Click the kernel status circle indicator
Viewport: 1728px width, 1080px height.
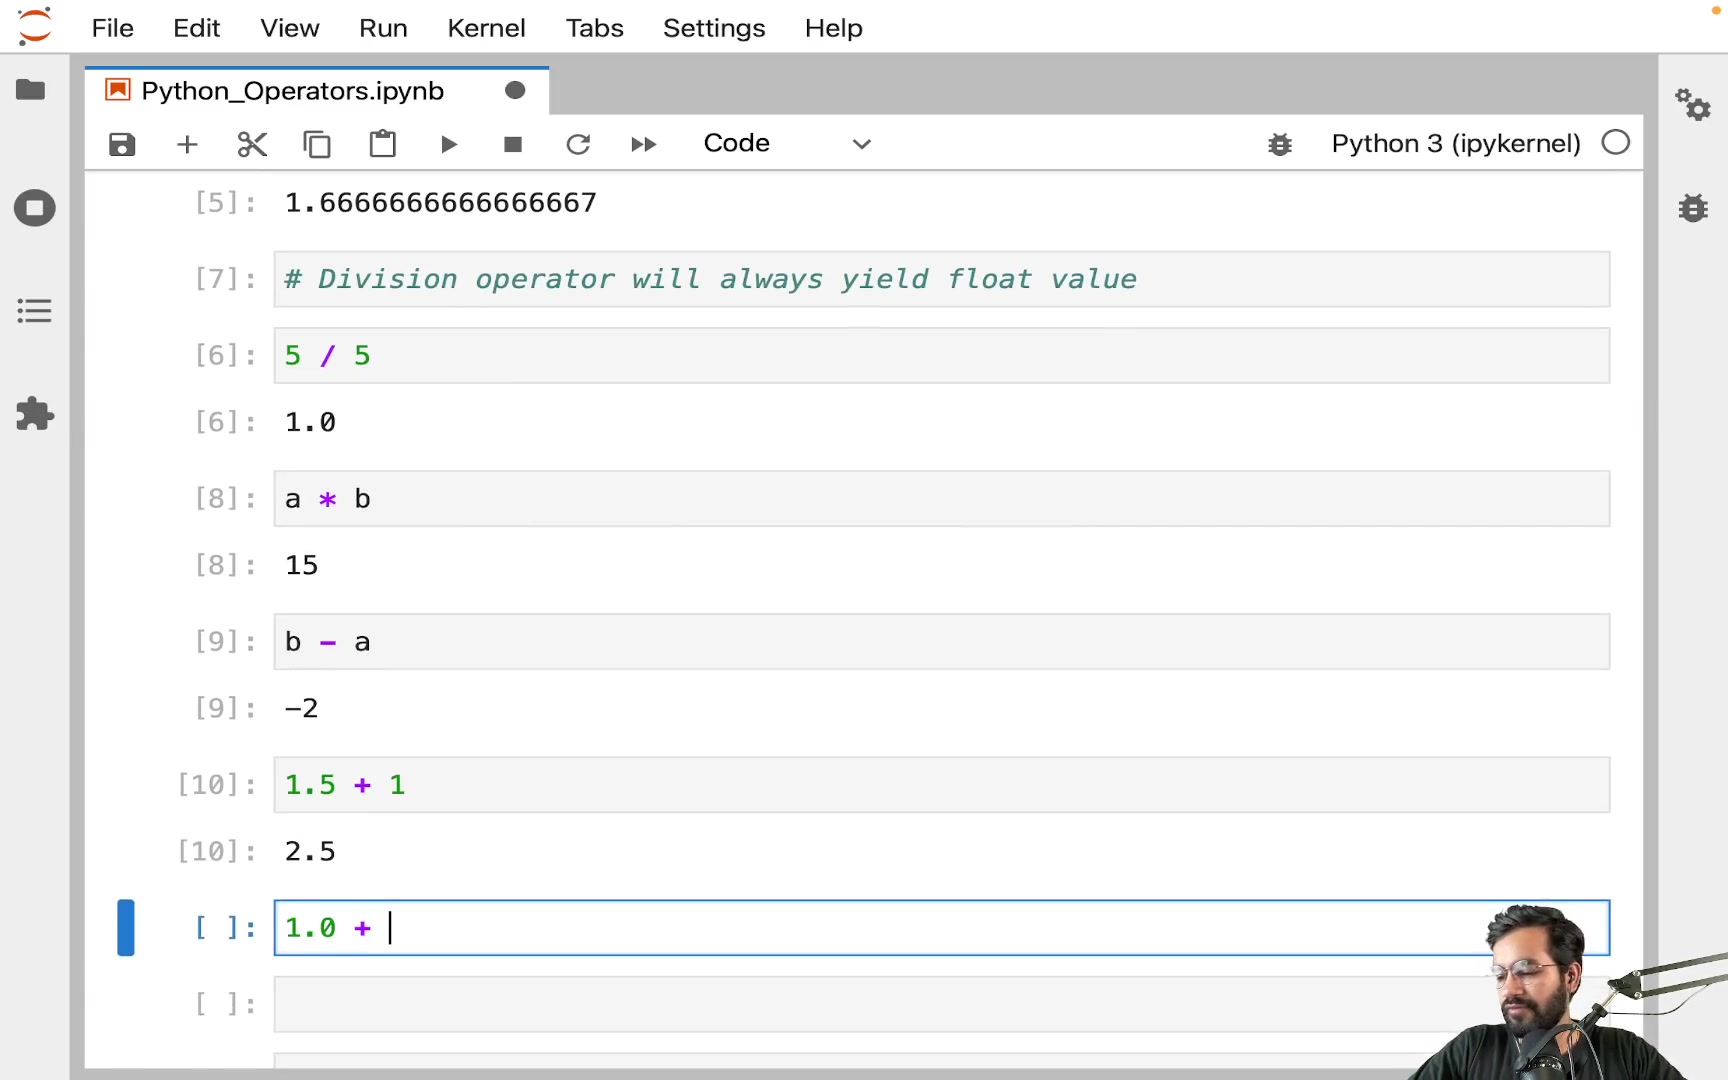(1615, 143)
